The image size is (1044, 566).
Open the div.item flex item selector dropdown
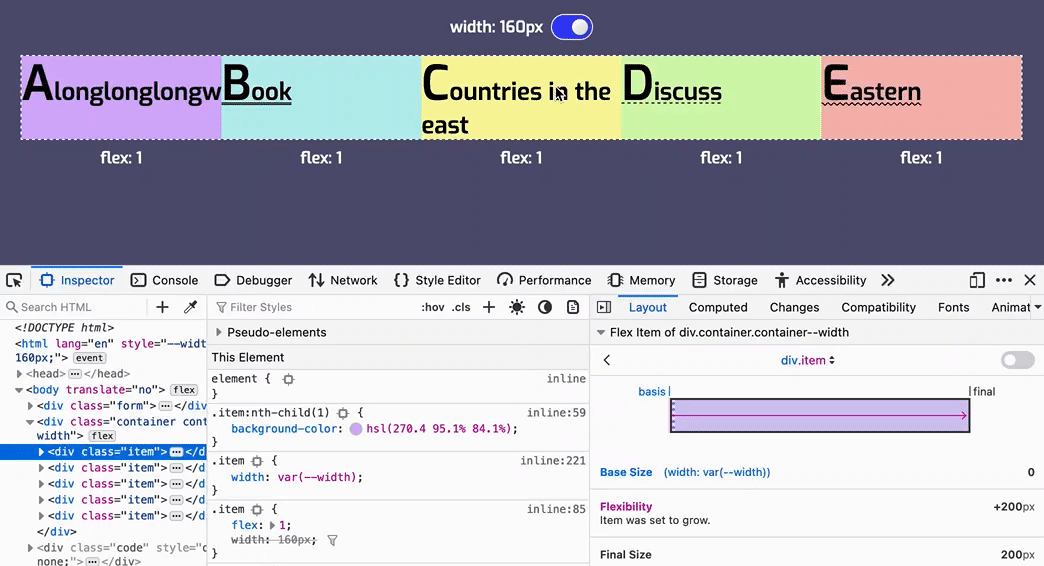[x=807, y=360]
